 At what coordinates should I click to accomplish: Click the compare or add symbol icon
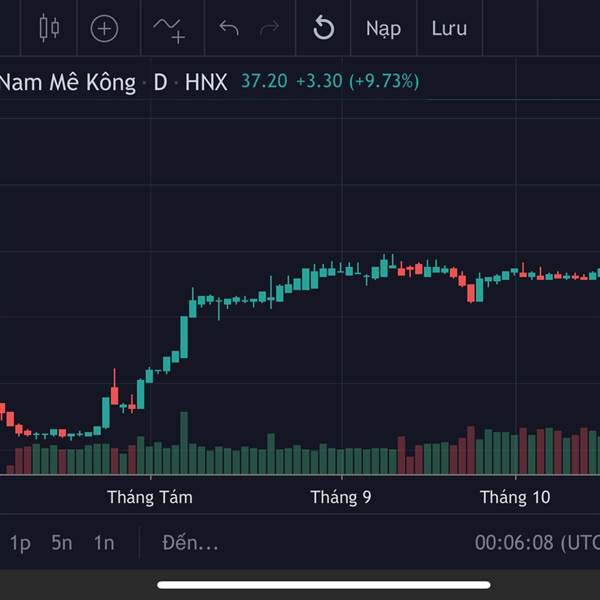pos(104,28)
